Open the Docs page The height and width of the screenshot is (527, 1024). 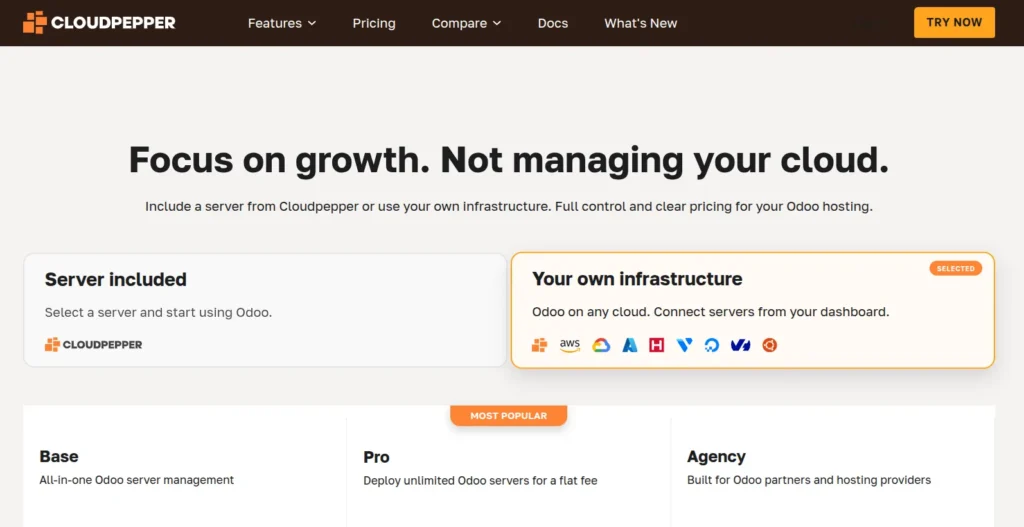tap(553, 24)
